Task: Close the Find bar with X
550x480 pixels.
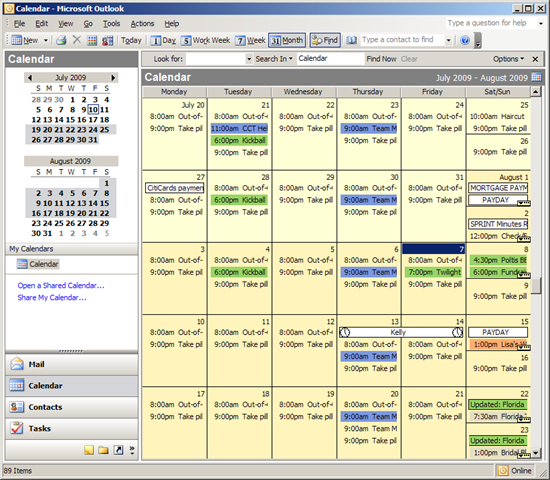Action: 535,59
